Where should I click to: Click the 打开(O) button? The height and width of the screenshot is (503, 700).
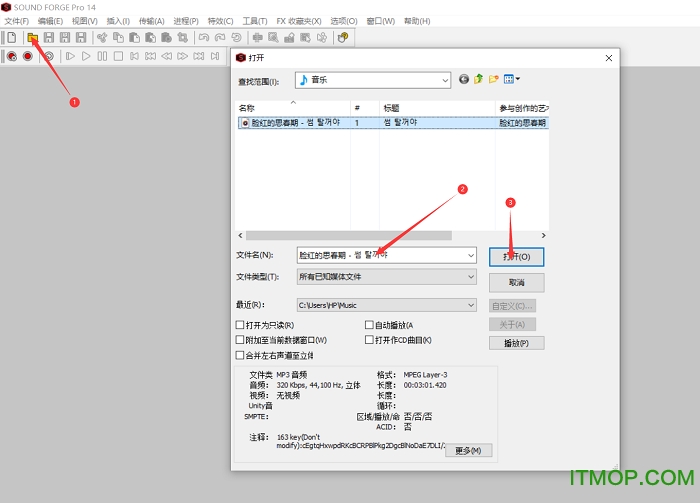pos(516,257)
